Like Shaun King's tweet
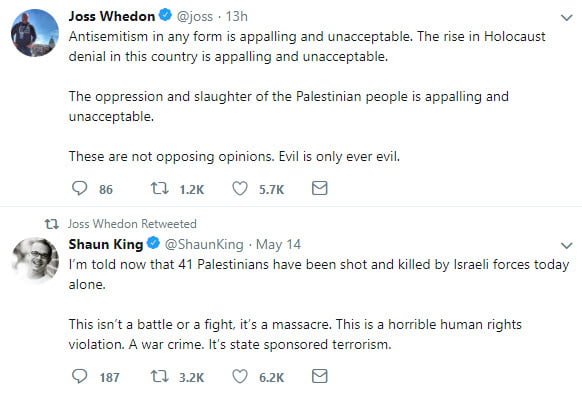Viewport: 582px width, 397px height. [x=240, y=377]
